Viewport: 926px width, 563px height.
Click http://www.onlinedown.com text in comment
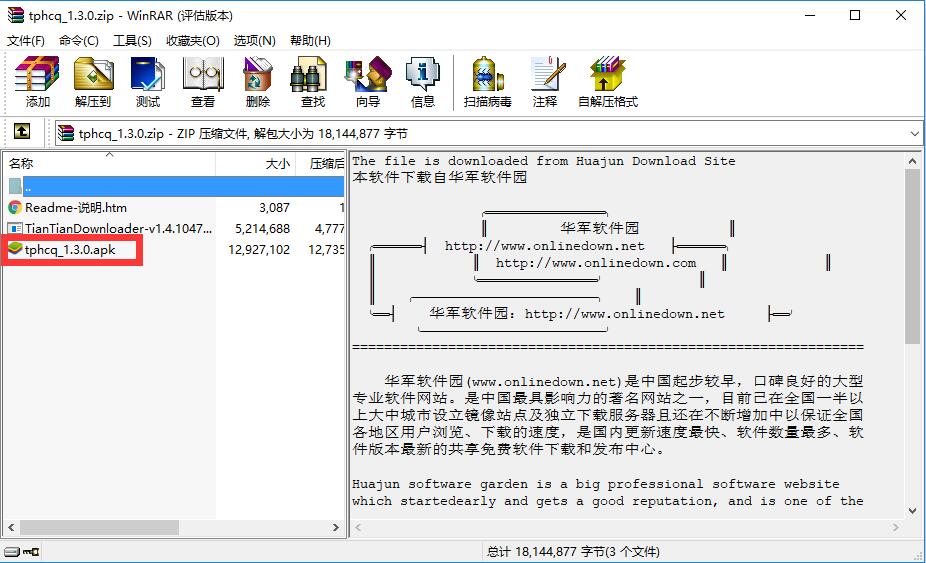tap(595, 263)
